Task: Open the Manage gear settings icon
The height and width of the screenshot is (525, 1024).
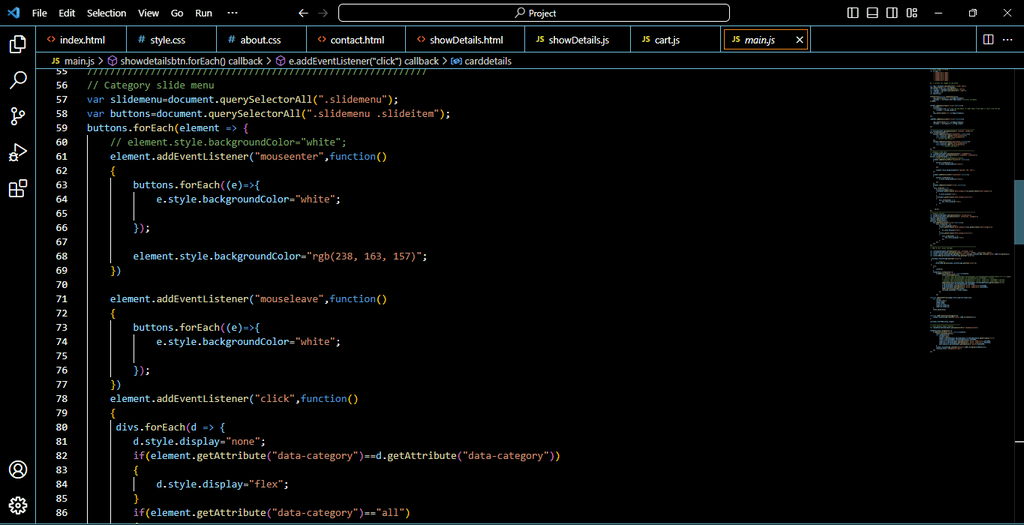Action: pos(18,505)
